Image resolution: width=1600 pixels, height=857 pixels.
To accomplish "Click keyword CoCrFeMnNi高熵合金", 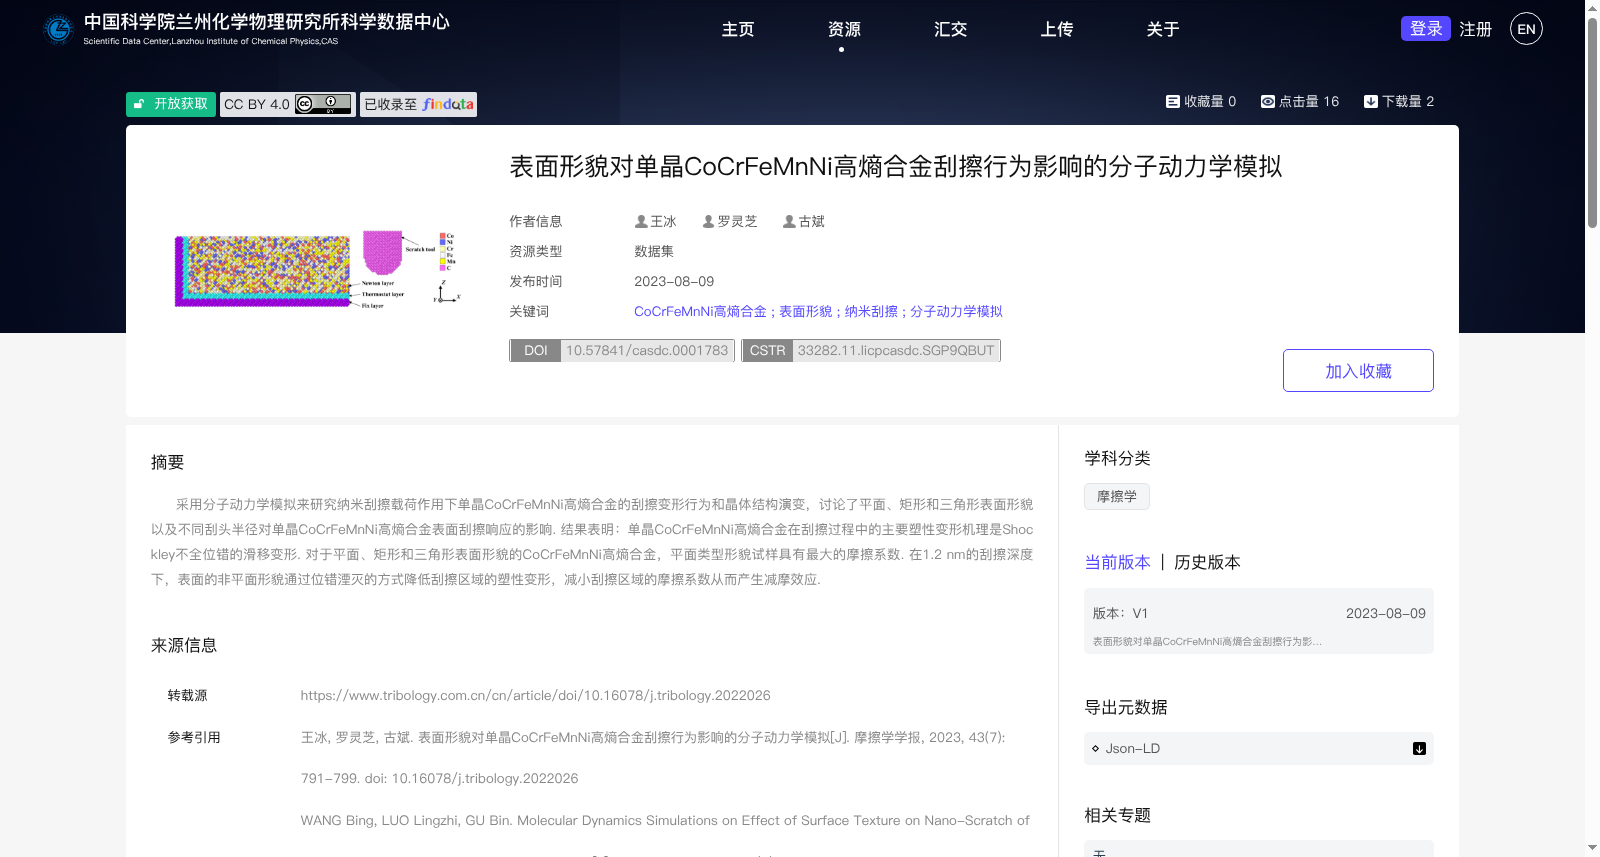I will pos(700,311).
